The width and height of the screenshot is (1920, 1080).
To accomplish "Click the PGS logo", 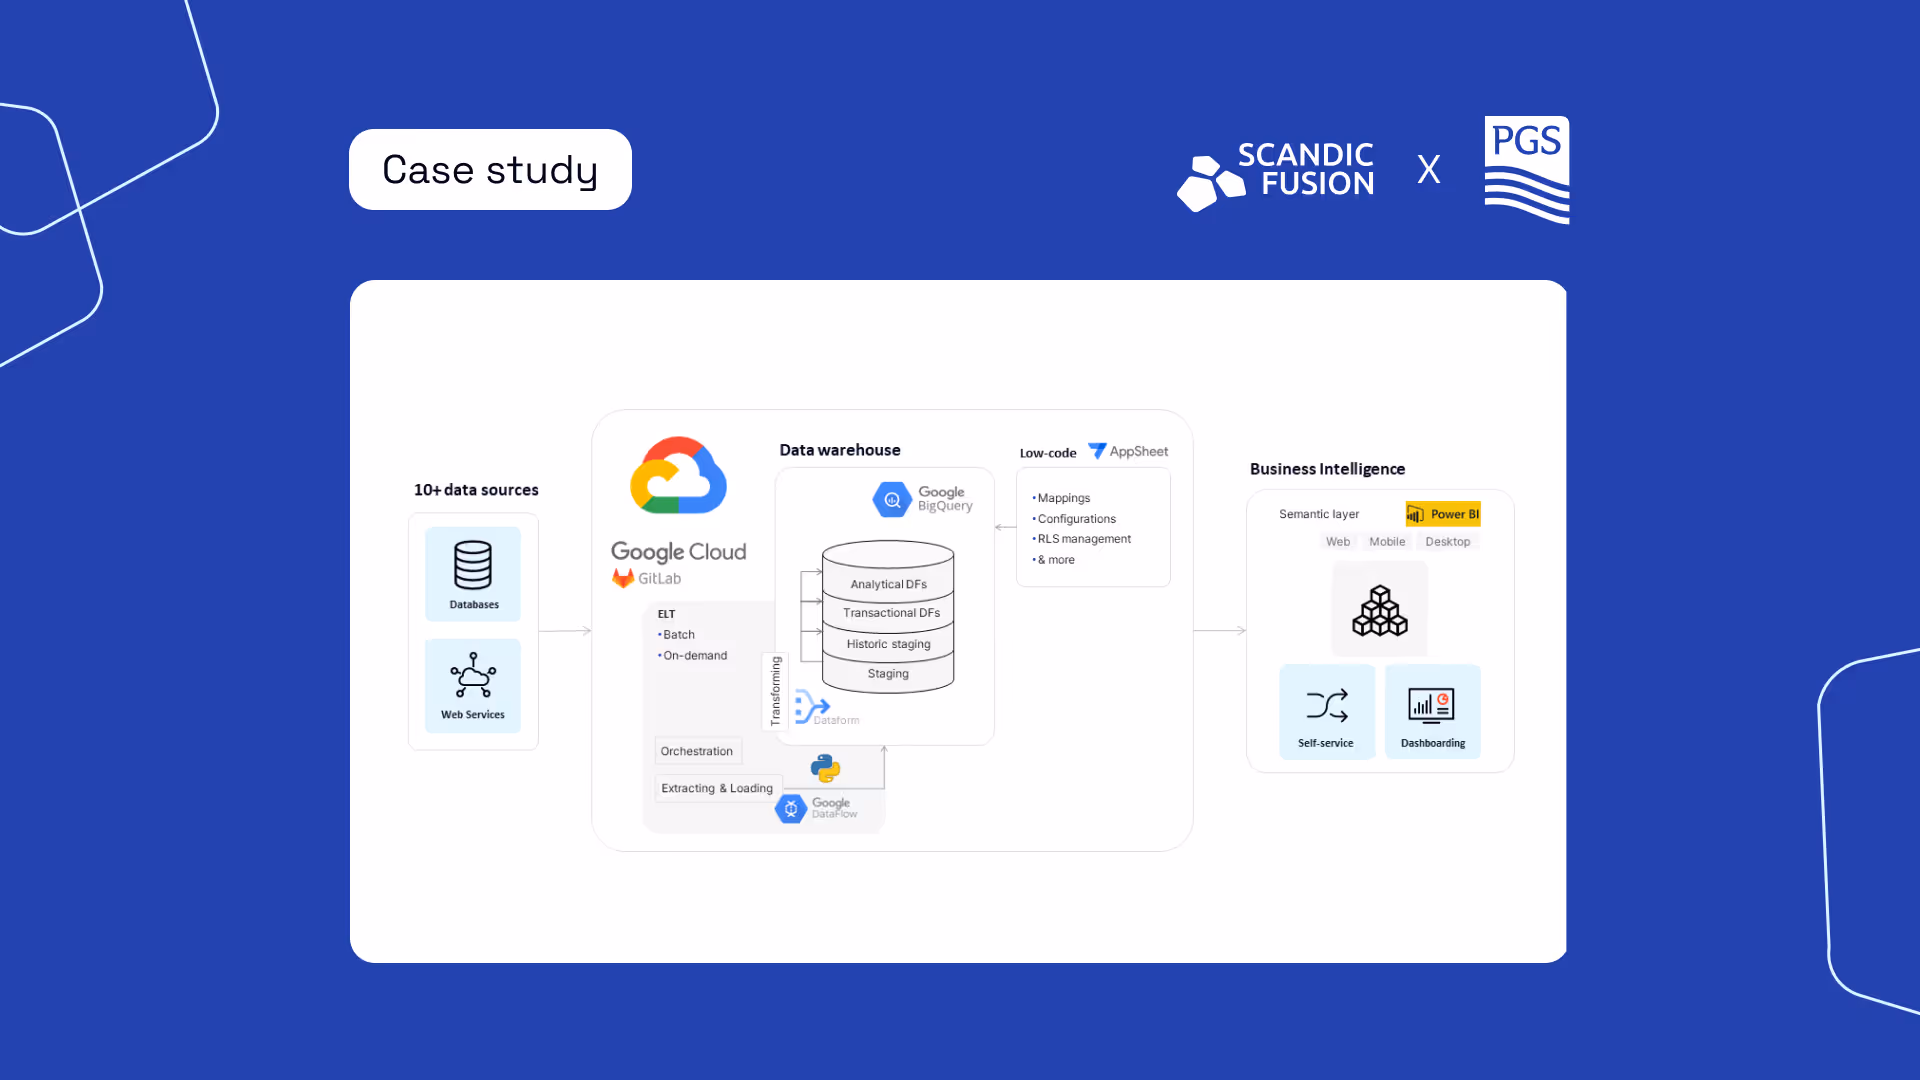I will (1526, 170).
